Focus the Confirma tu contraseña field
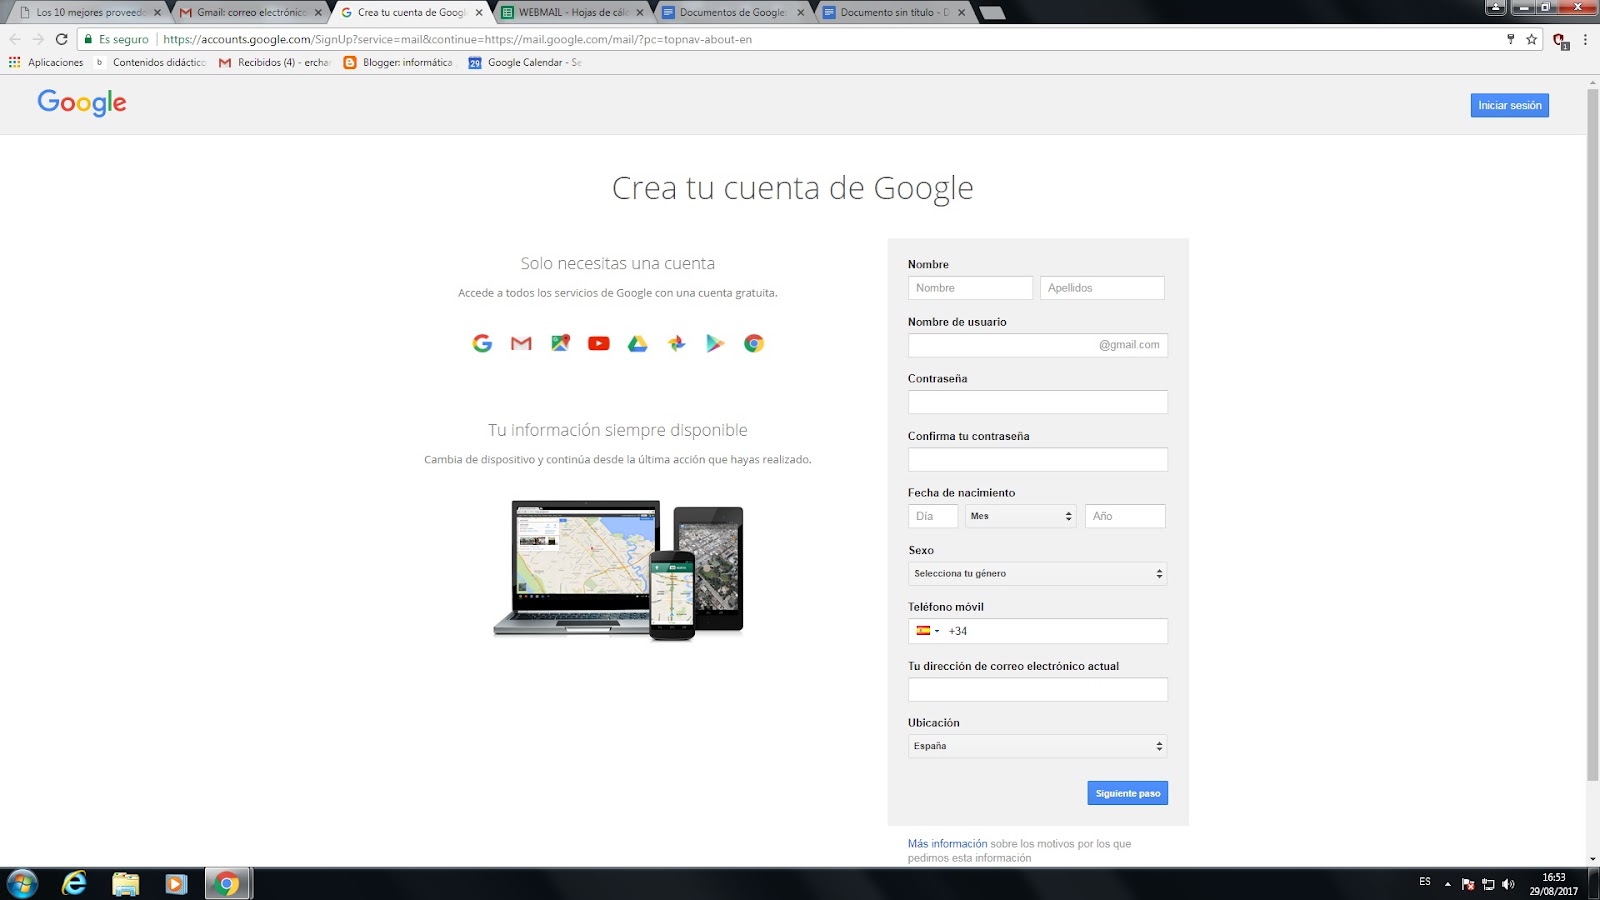The image size is (1600, 900). pos(1037,460)
